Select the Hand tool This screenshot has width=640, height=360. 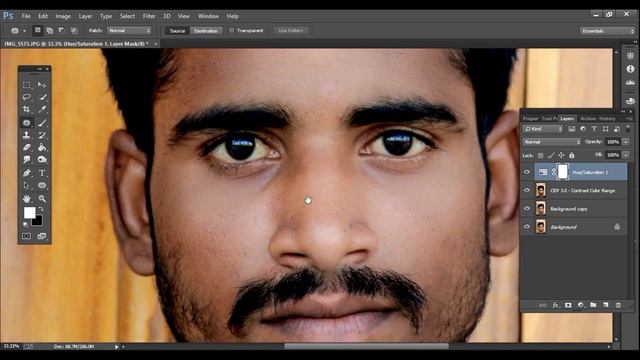27,199
